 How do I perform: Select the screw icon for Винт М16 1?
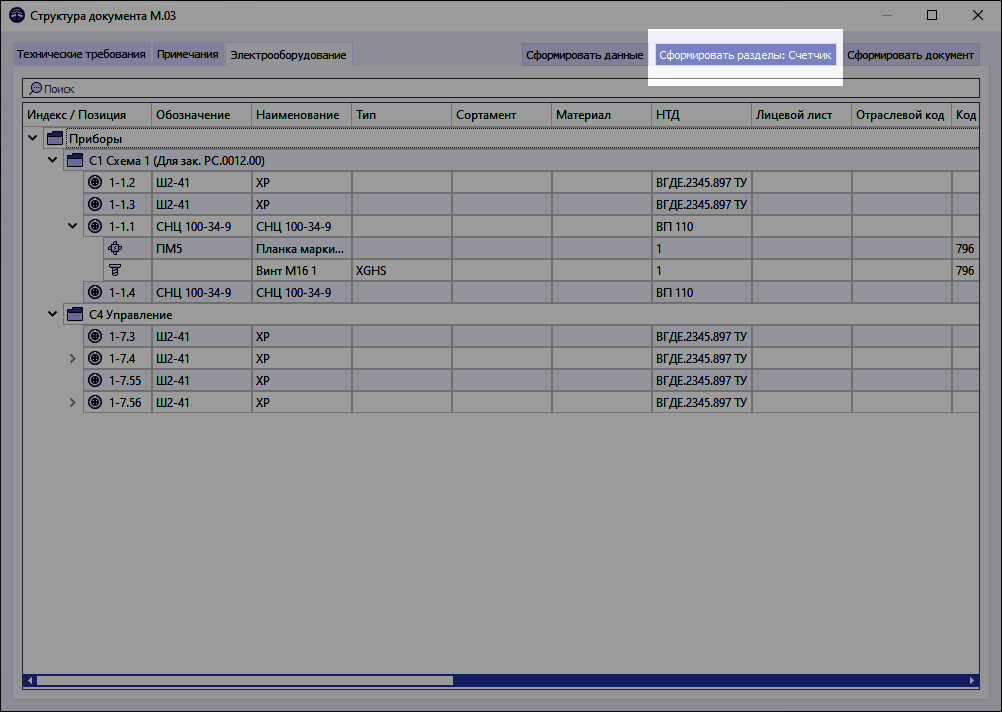pos(115,270)
